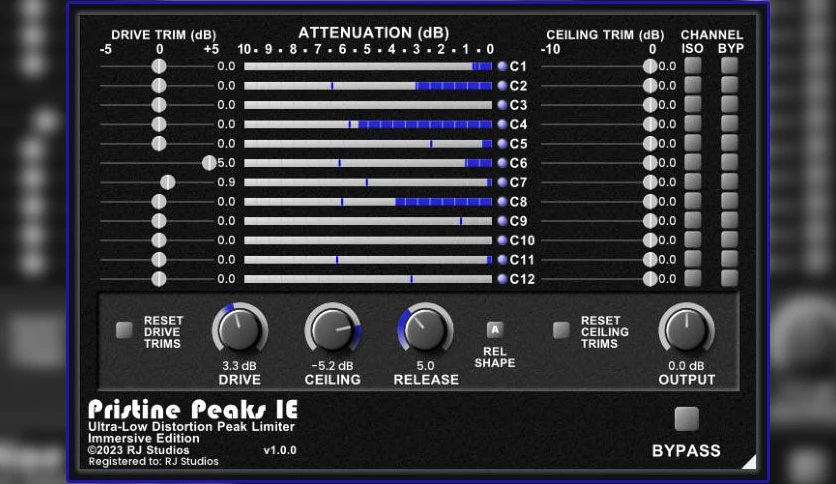836x484 pixels.
Task: Click the C2 attenuation meter bar
Action: [x=368, y=85]
